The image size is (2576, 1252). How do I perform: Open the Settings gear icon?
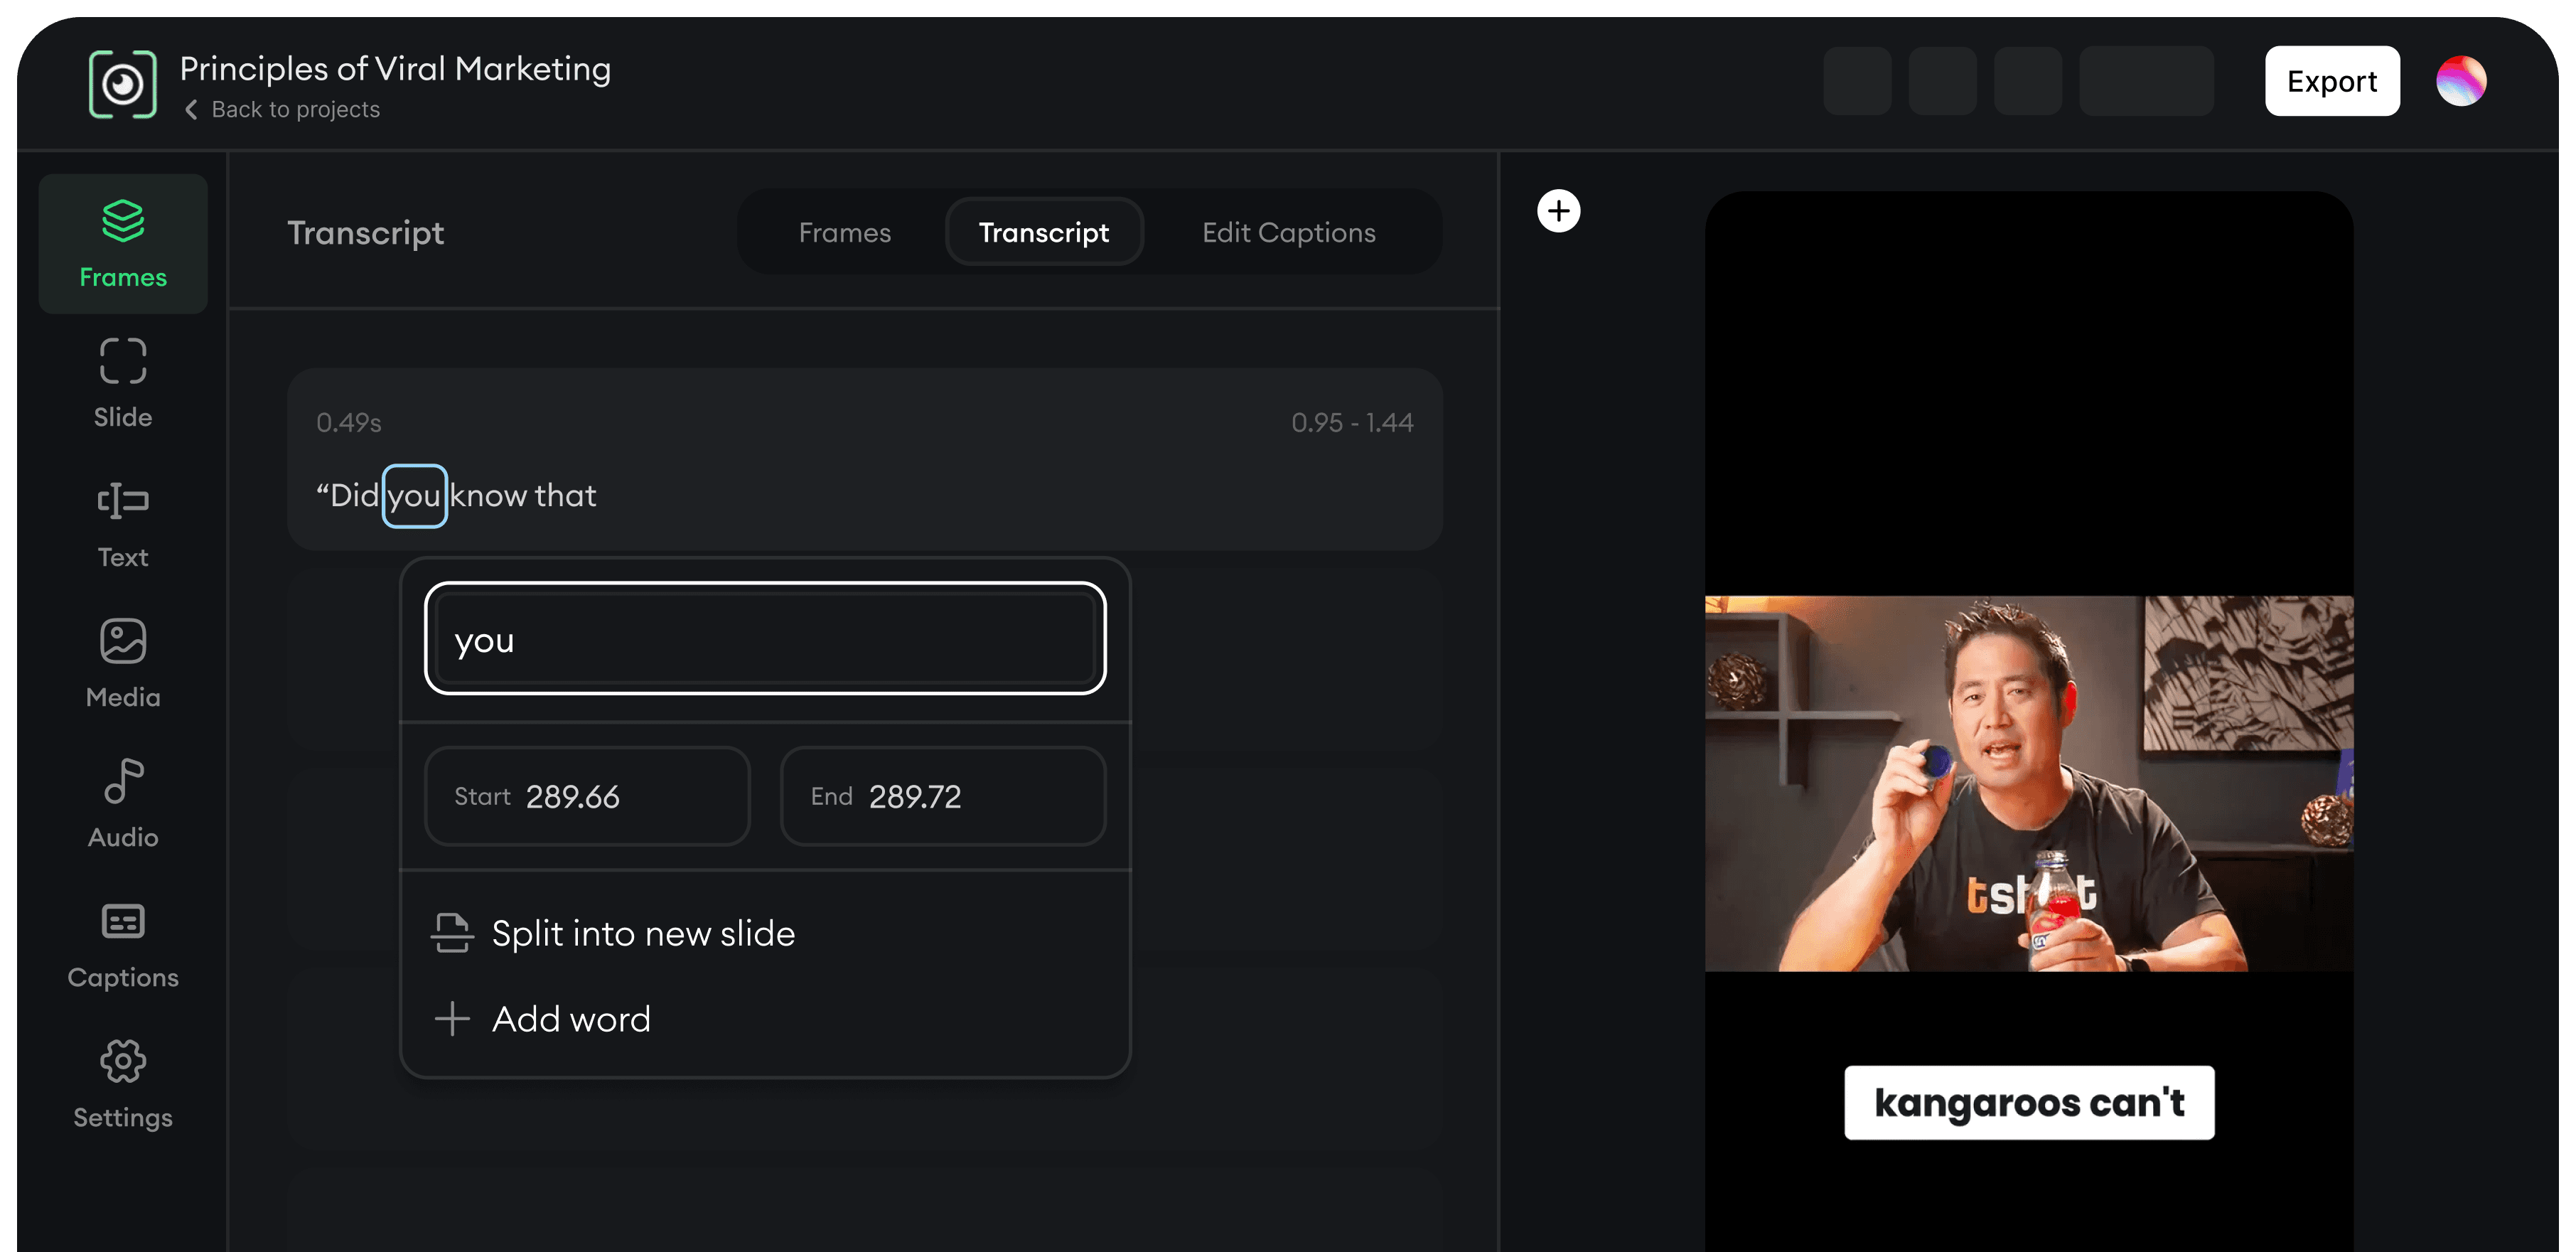point(123,1062)
